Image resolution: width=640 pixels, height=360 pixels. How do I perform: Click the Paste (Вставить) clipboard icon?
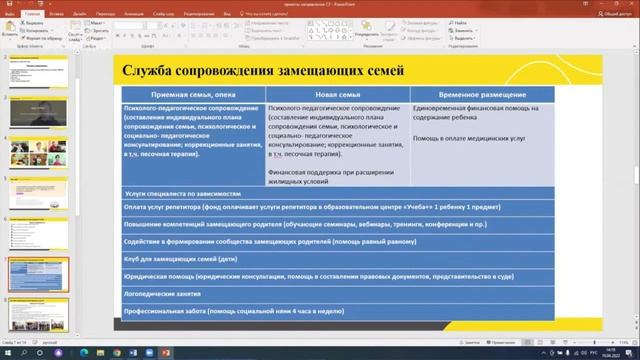tap(9, 27)
